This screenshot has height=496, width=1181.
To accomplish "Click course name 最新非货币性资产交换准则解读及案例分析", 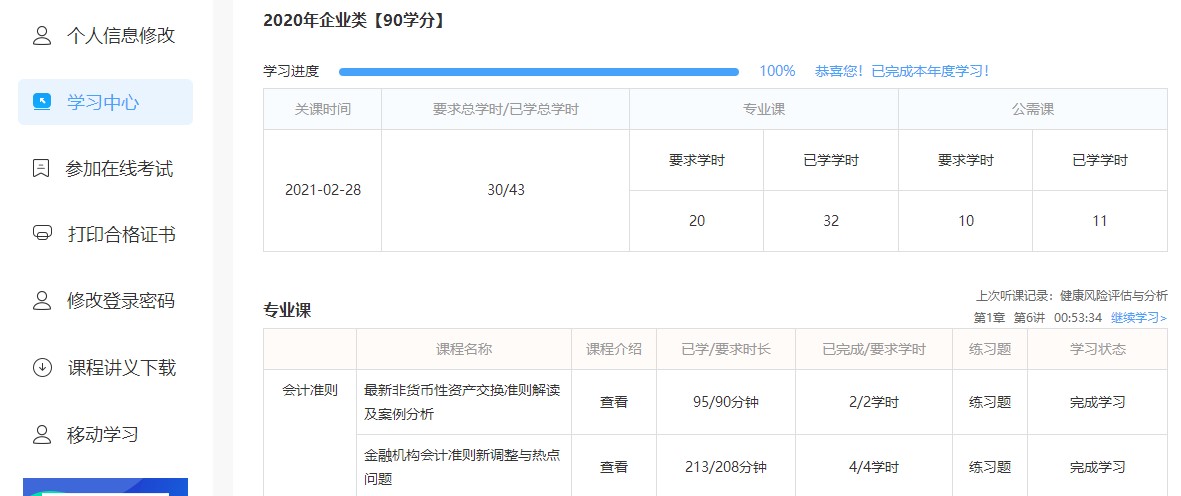I will (462, 402).
